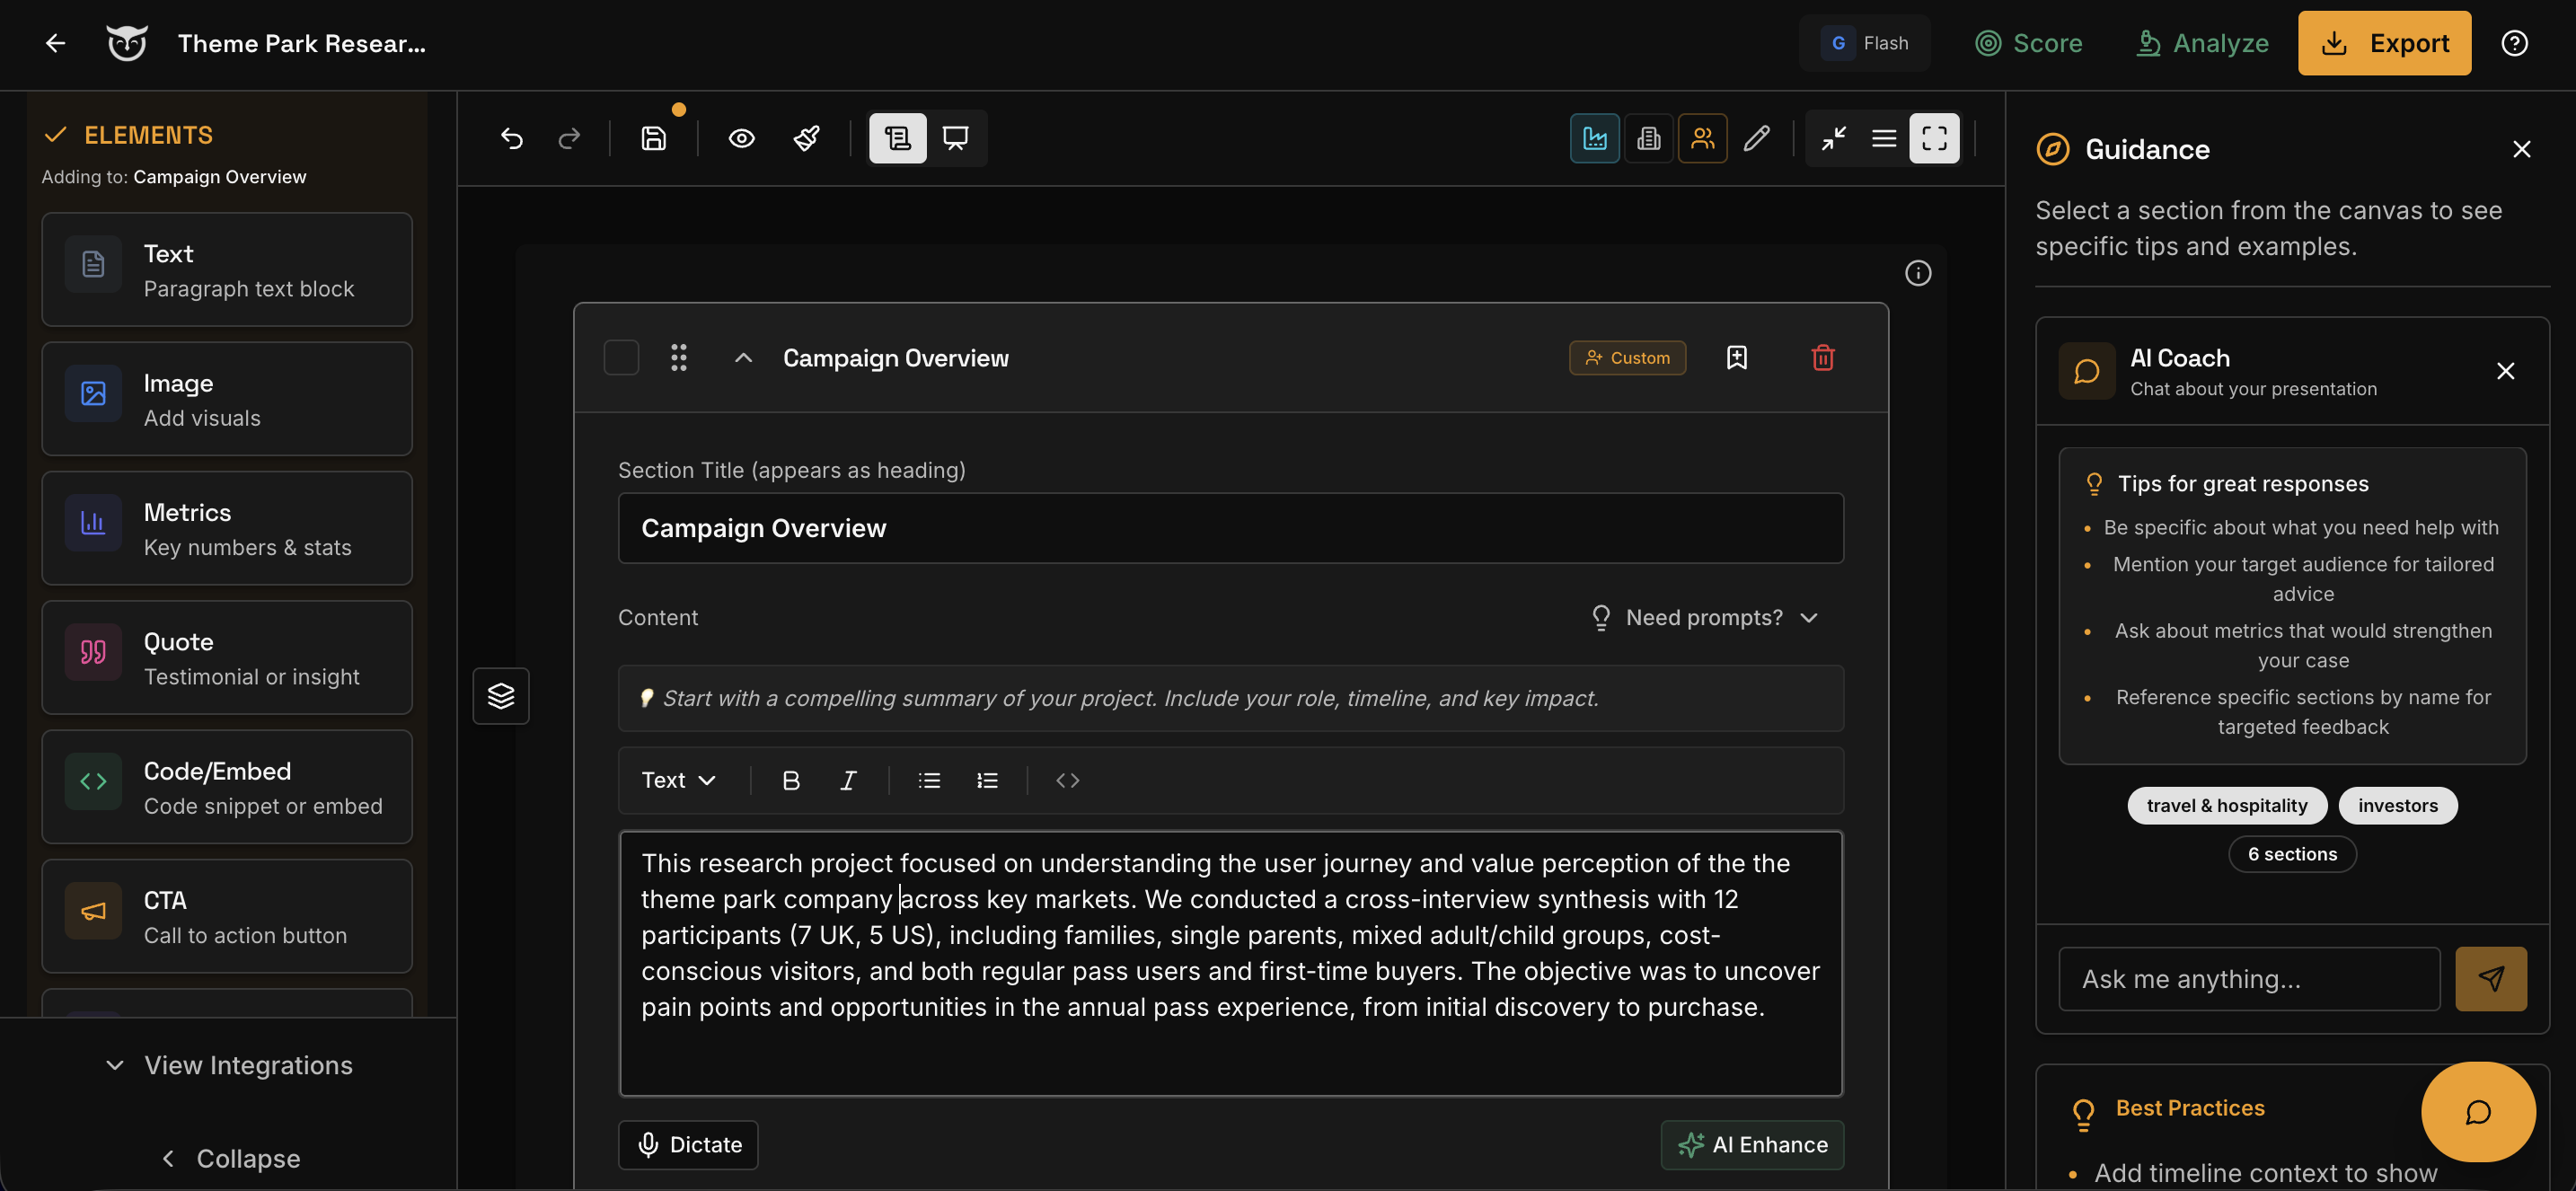This screenshot has width=2576, height=1191.
Task: Bookmark the Campaign Overview section
Action: pyautogui.click(x=1737, y=357)
